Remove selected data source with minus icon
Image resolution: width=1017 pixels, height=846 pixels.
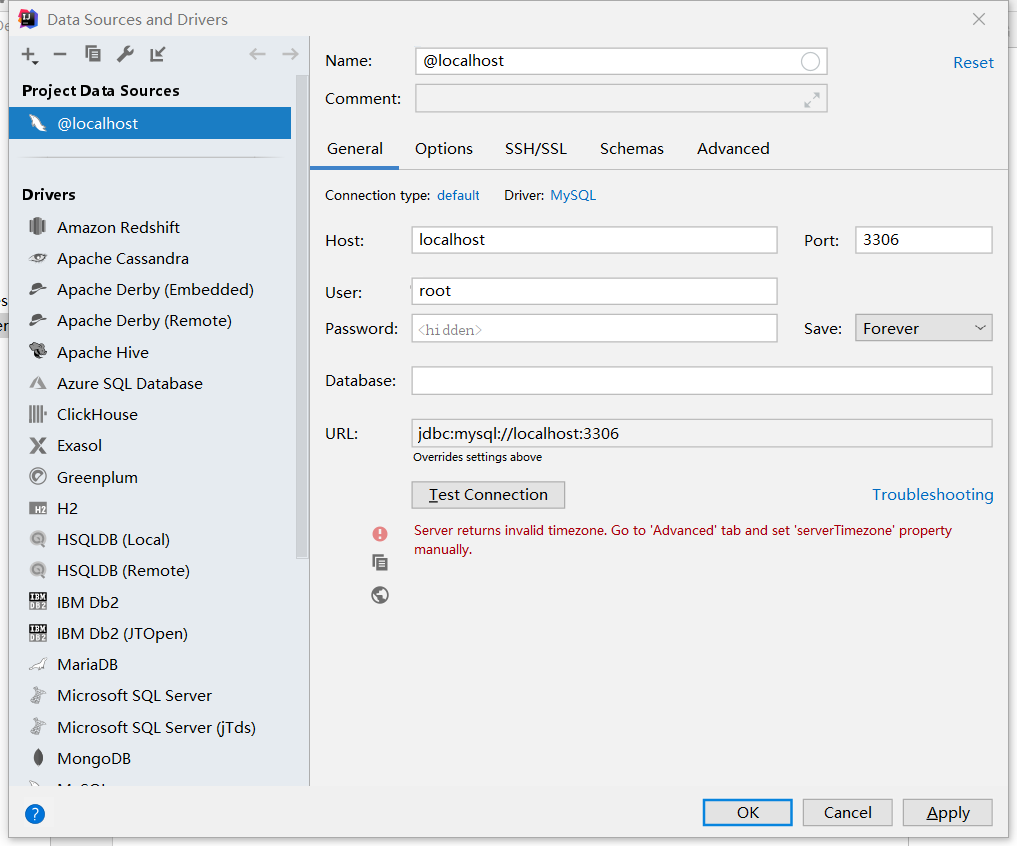coord(60,54)
